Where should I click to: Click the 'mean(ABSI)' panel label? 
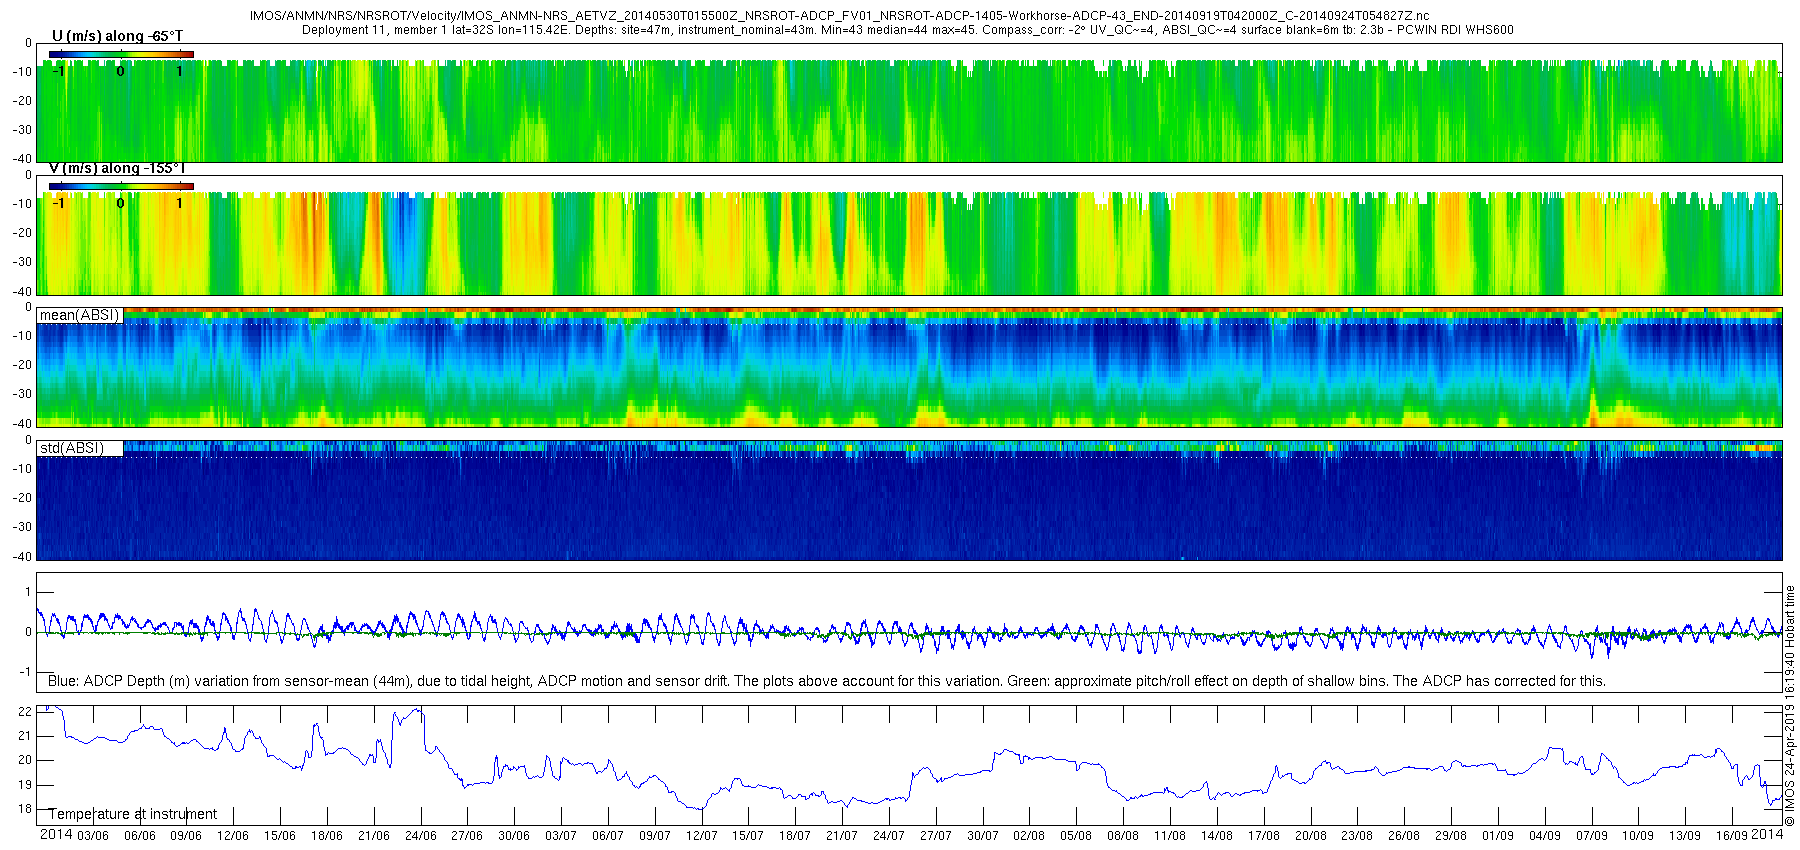79,315
